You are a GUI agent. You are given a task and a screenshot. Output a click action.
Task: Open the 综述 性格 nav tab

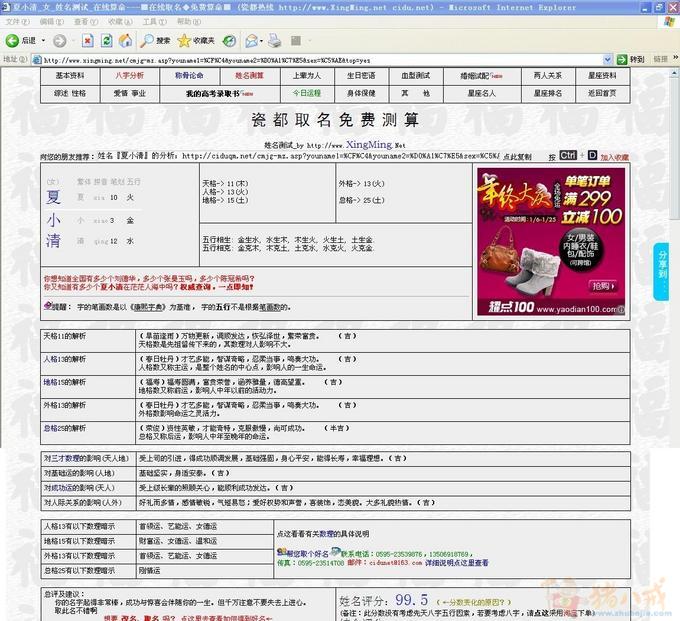click(70, 93)
